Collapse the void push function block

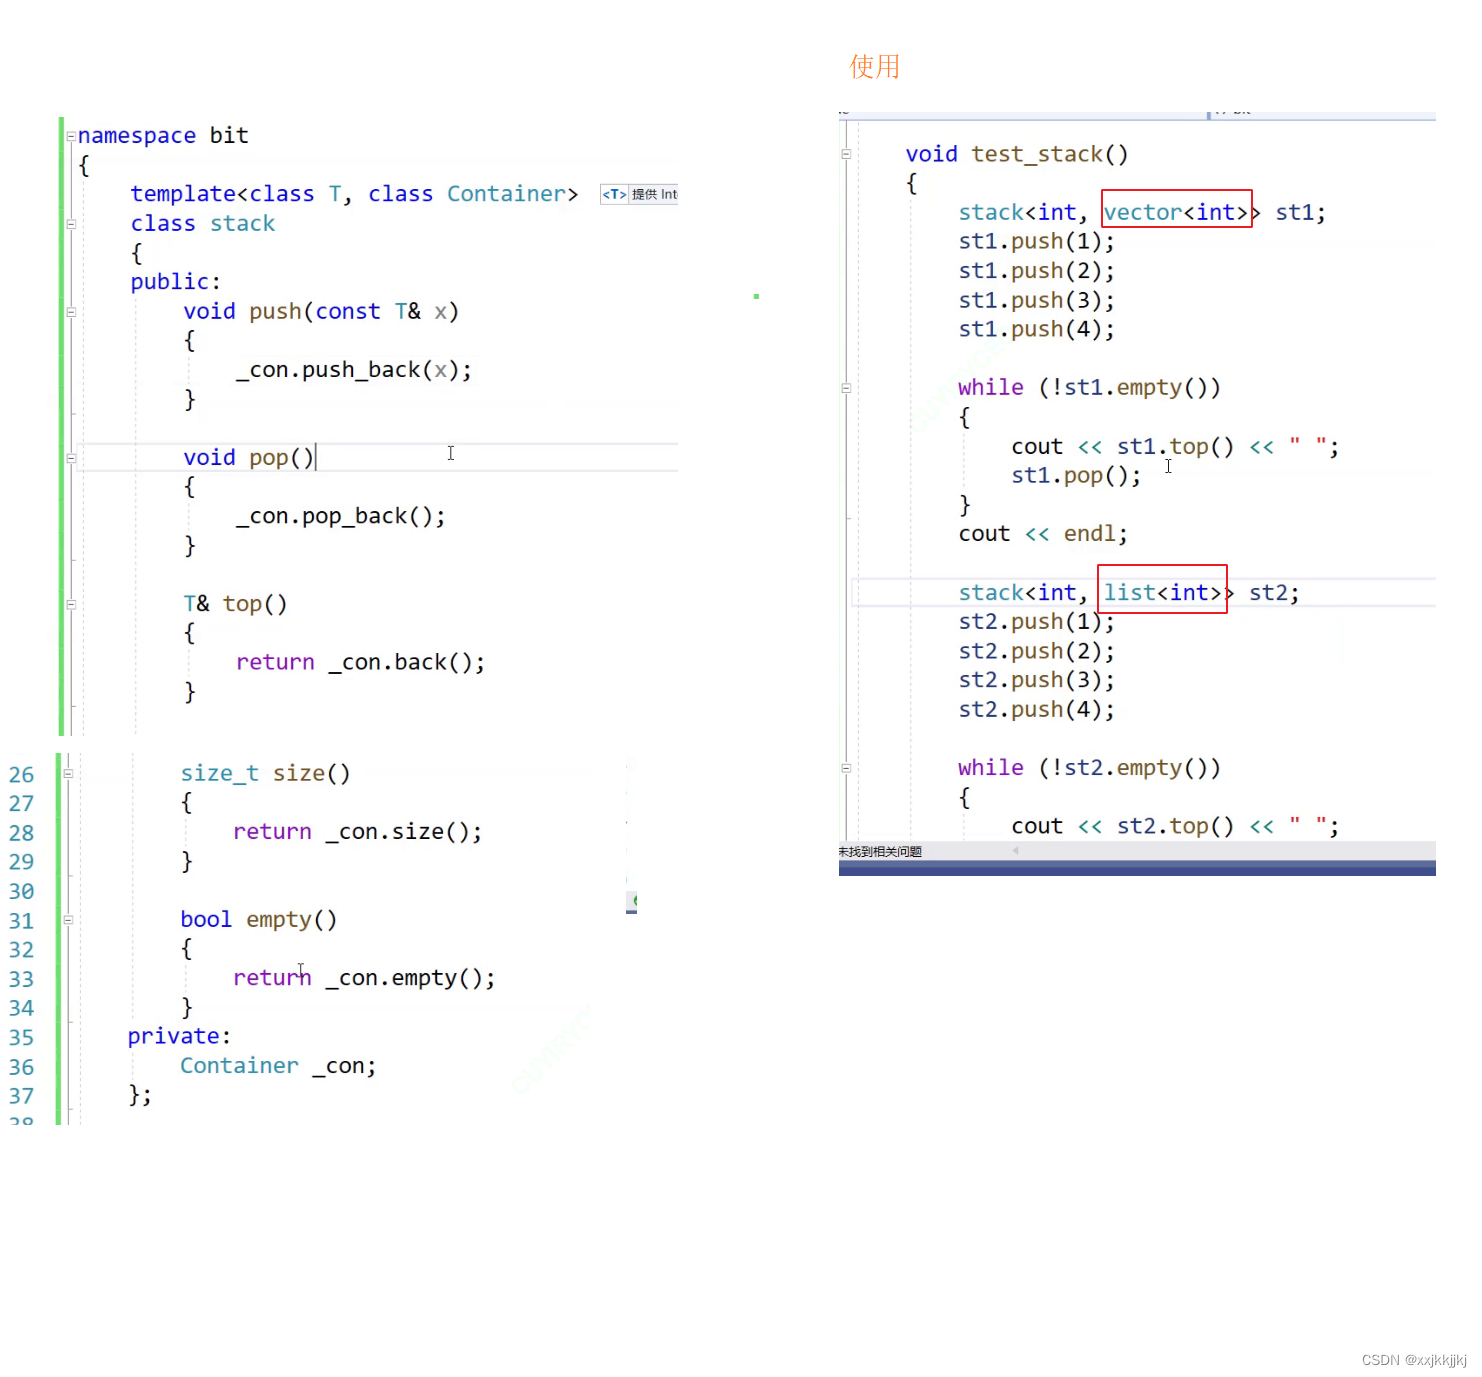pyautogui.click(x=71, y=312)
